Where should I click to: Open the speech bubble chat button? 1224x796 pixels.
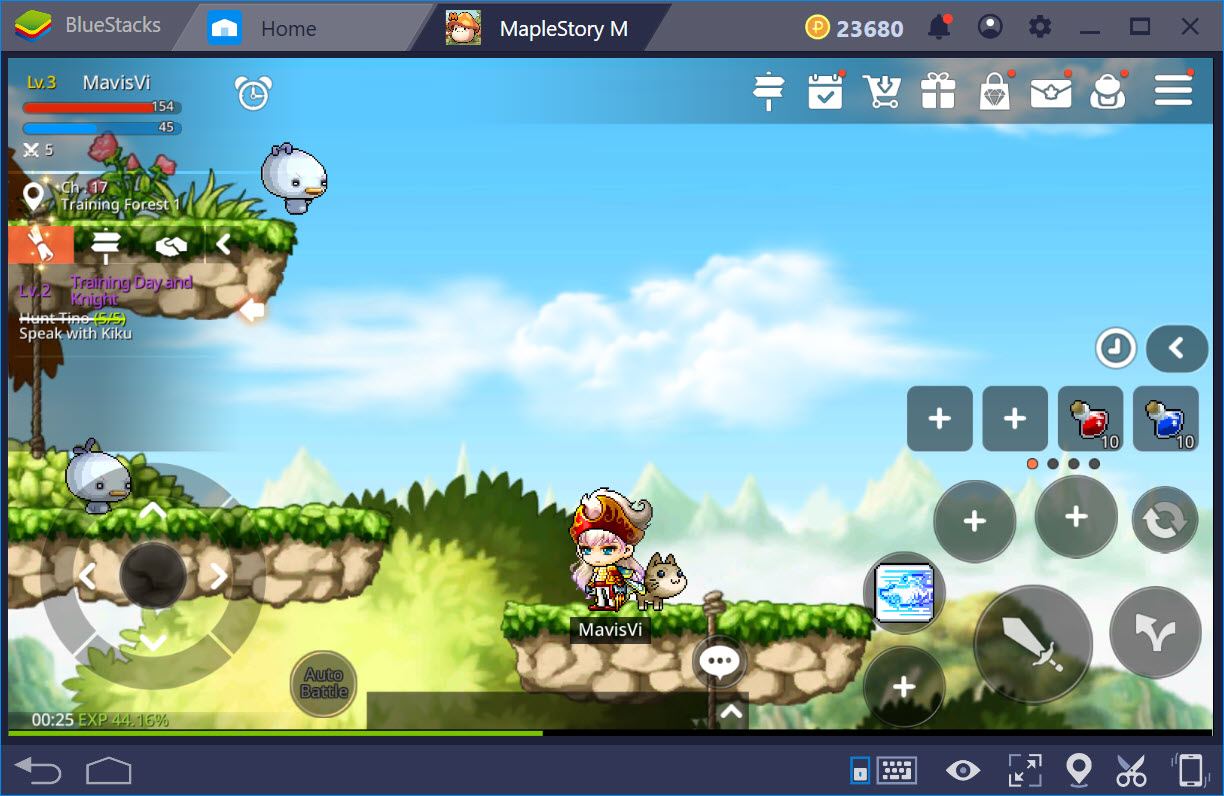click(x=718, y=661)
